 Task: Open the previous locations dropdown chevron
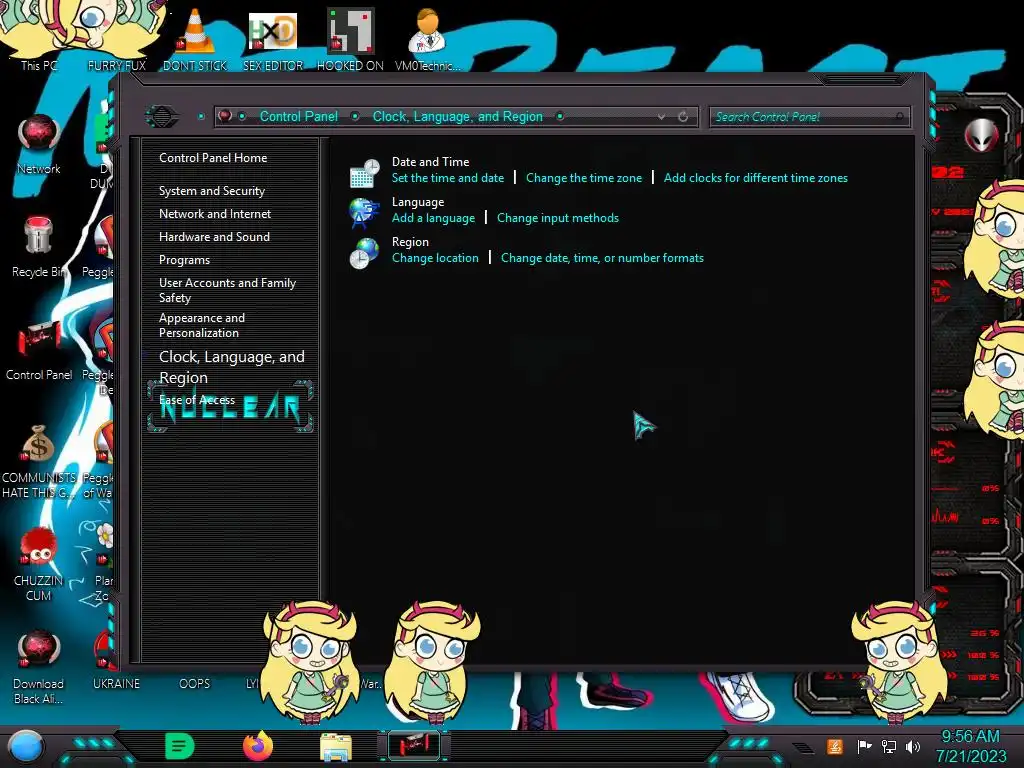pos(662,116)
